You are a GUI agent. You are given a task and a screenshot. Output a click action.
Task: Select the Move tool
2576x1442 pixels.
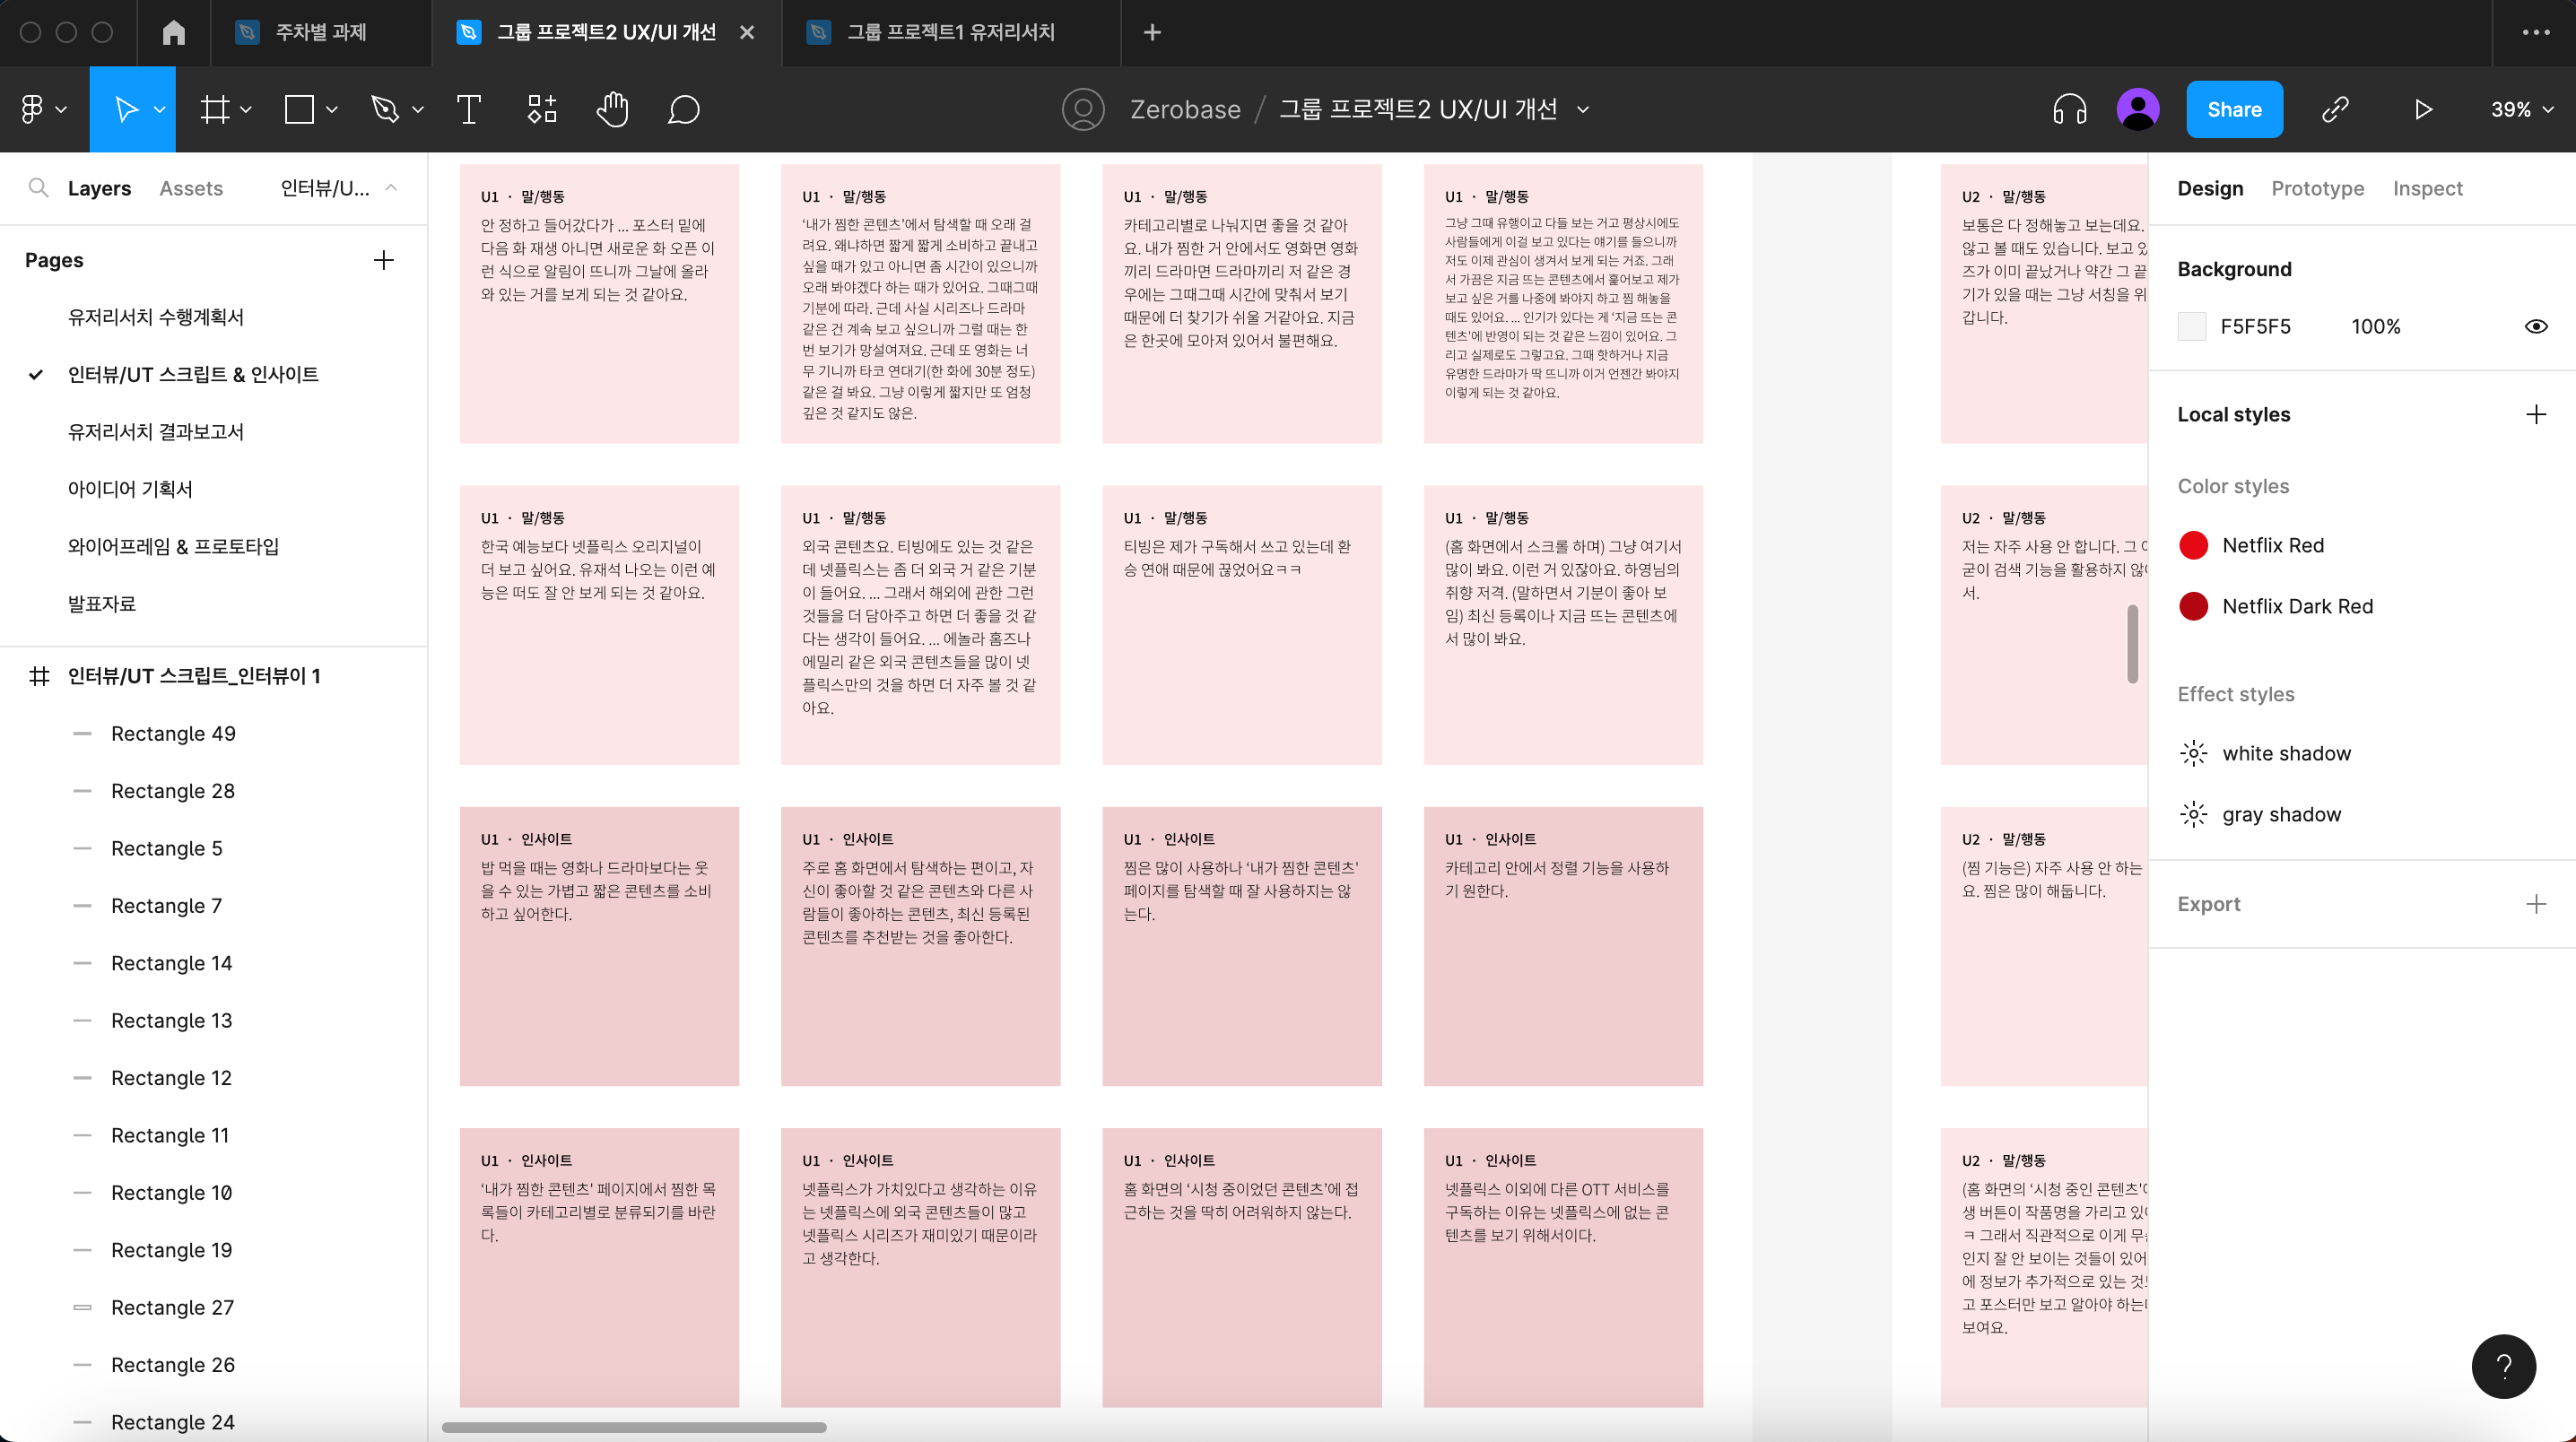tap(126, 109)
